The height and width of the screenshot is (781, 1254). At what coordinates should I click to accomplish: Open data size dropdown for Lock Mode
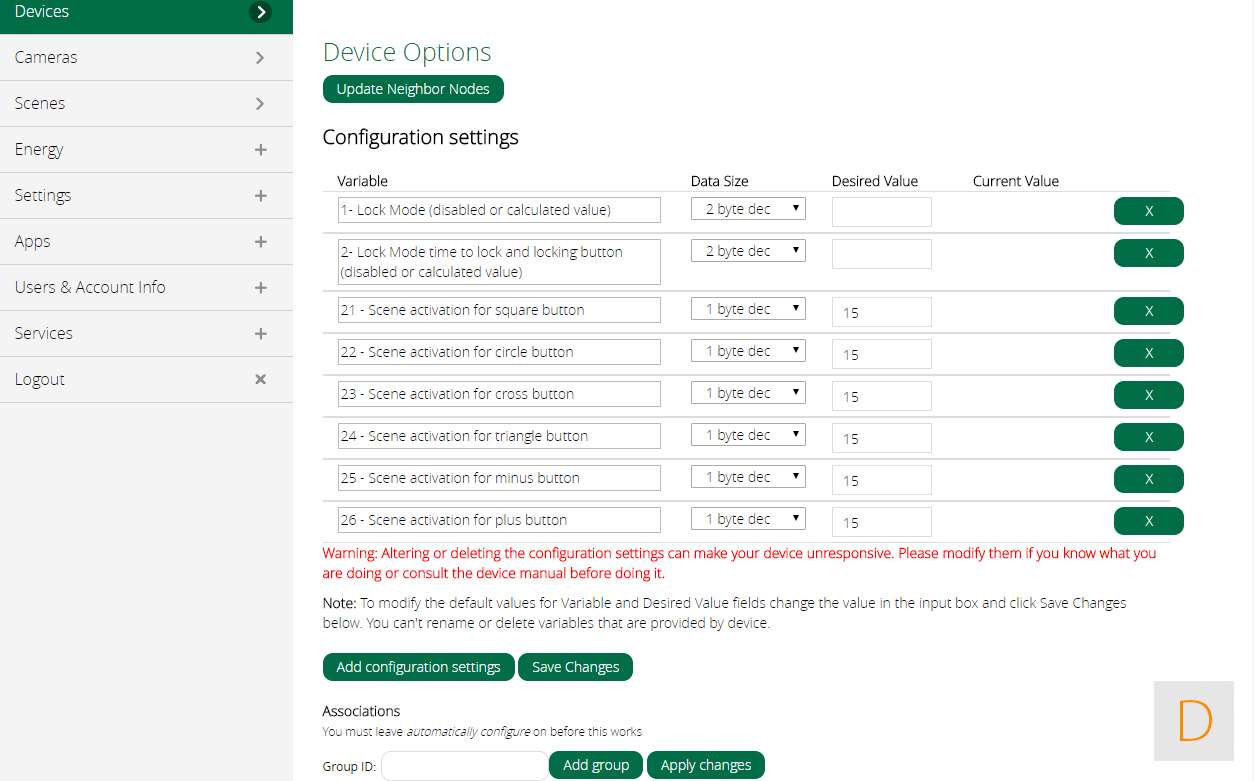pos(748,209)
